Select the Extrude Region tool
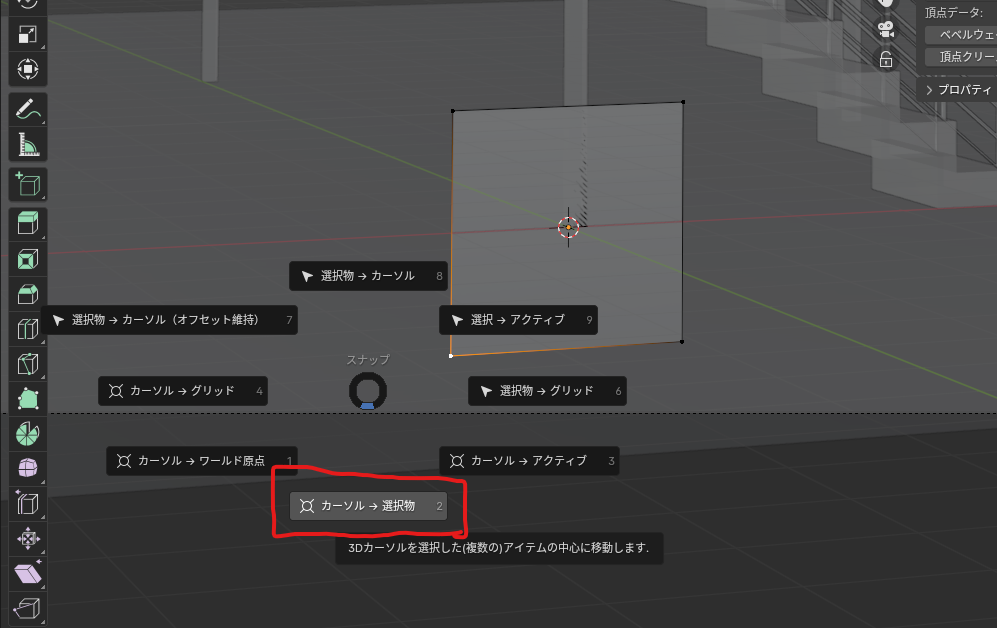Image resolution: width=997 pixels, height=628 pixels. coord(28,223)
